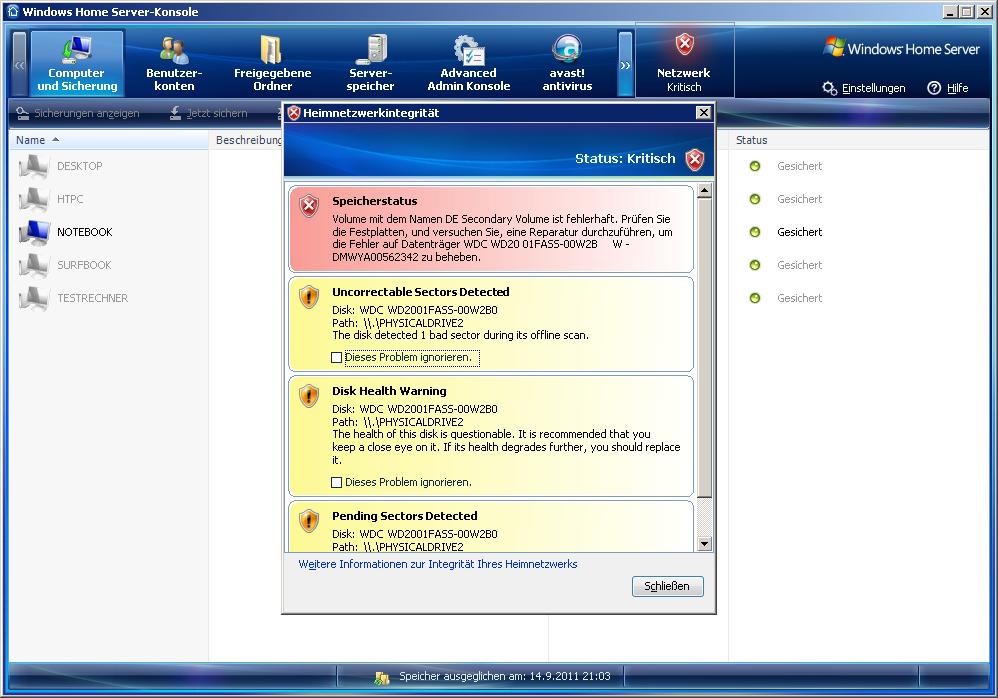Select the DESKTOP computer icon
998x698 pixels.
point(34,167)
